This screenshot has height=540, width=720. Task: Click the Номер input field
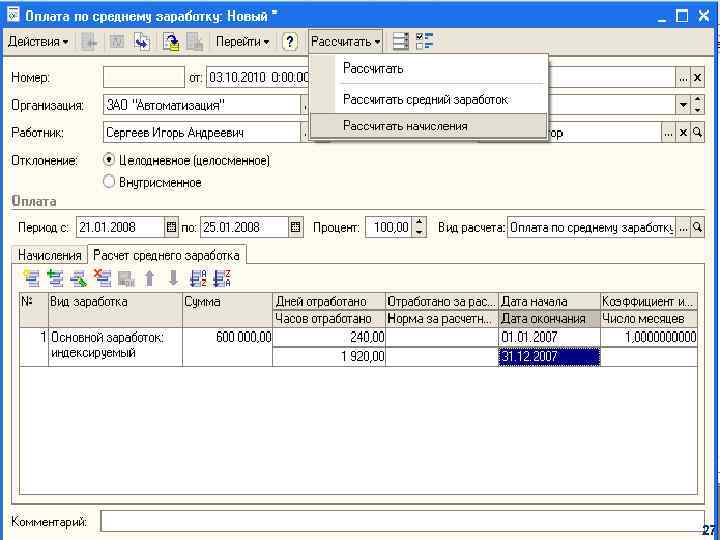click(144, 78)
